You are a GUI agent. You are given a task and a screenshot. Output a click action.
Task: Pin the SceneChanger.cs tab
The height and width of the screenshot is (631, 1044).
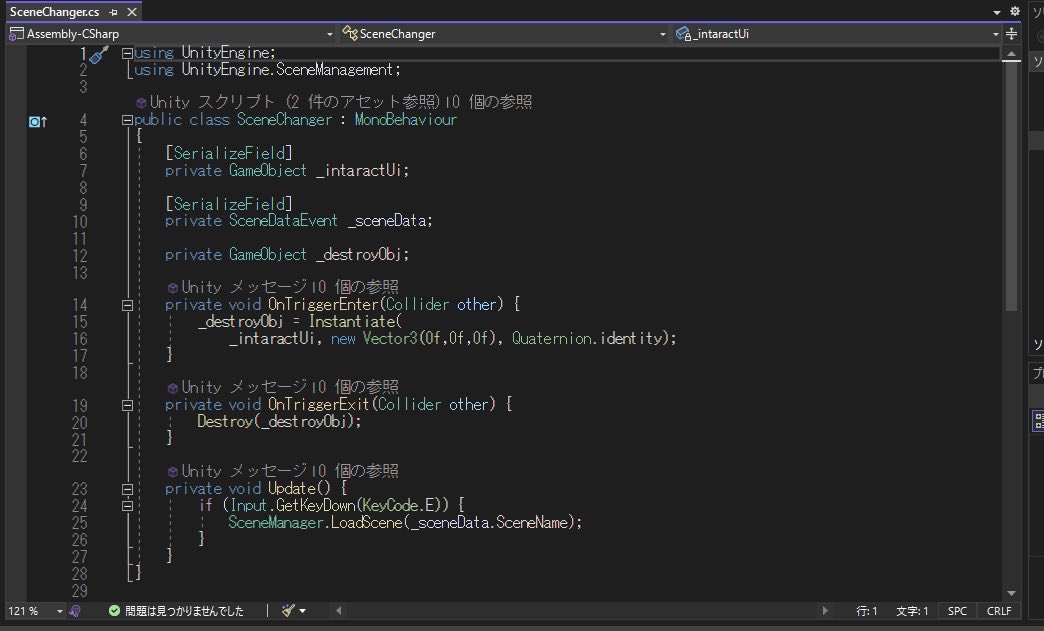(x=113, y=12)
